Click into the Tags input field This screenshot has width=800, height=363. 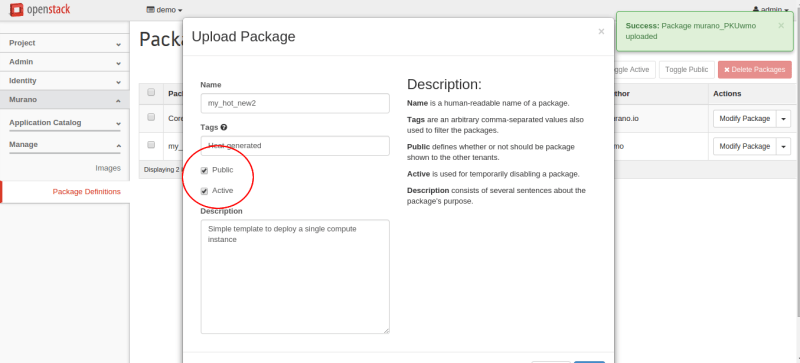[295, 146]
